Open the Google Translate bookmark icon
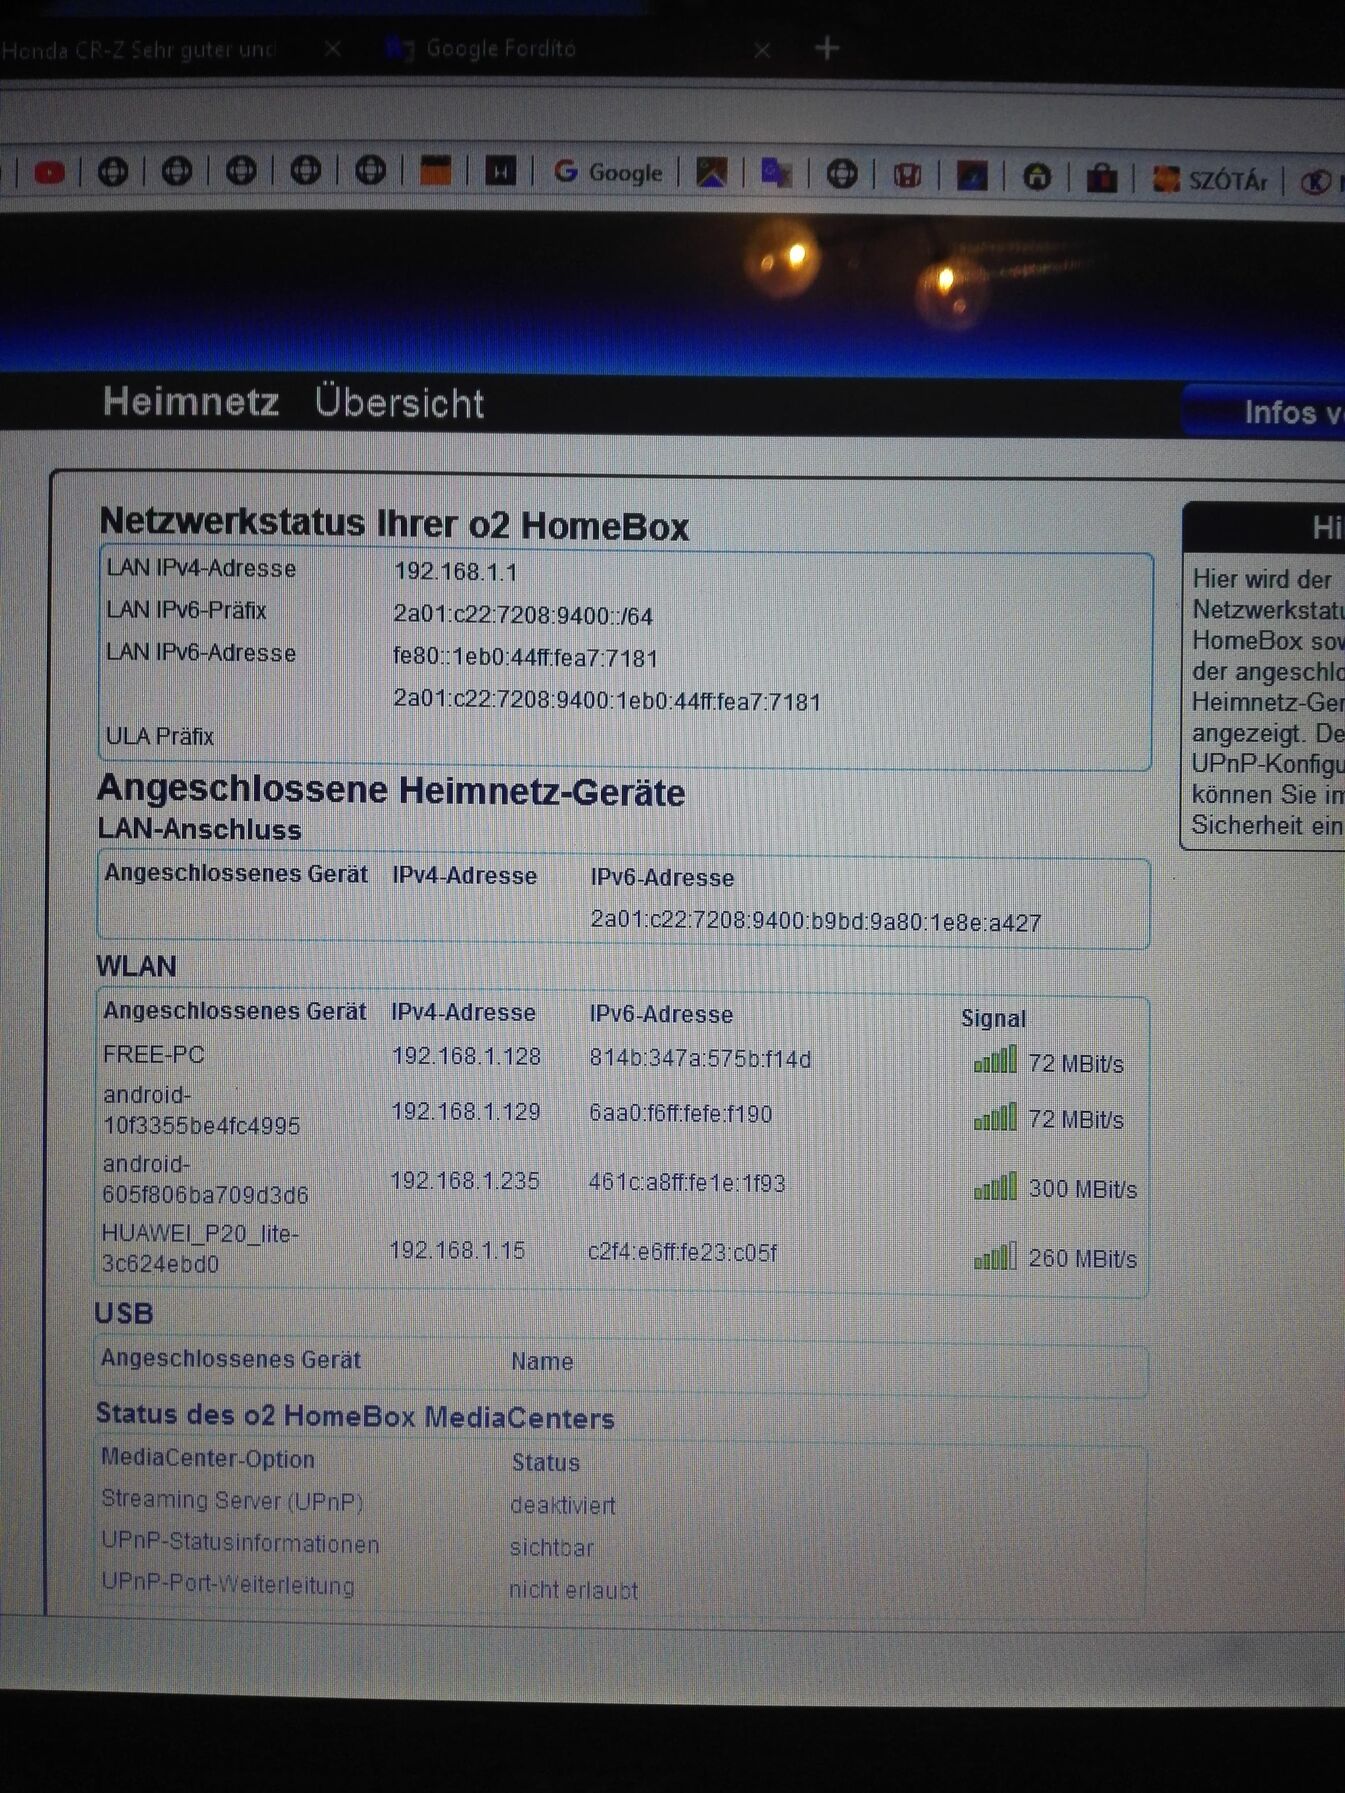 tap(776, 174)
